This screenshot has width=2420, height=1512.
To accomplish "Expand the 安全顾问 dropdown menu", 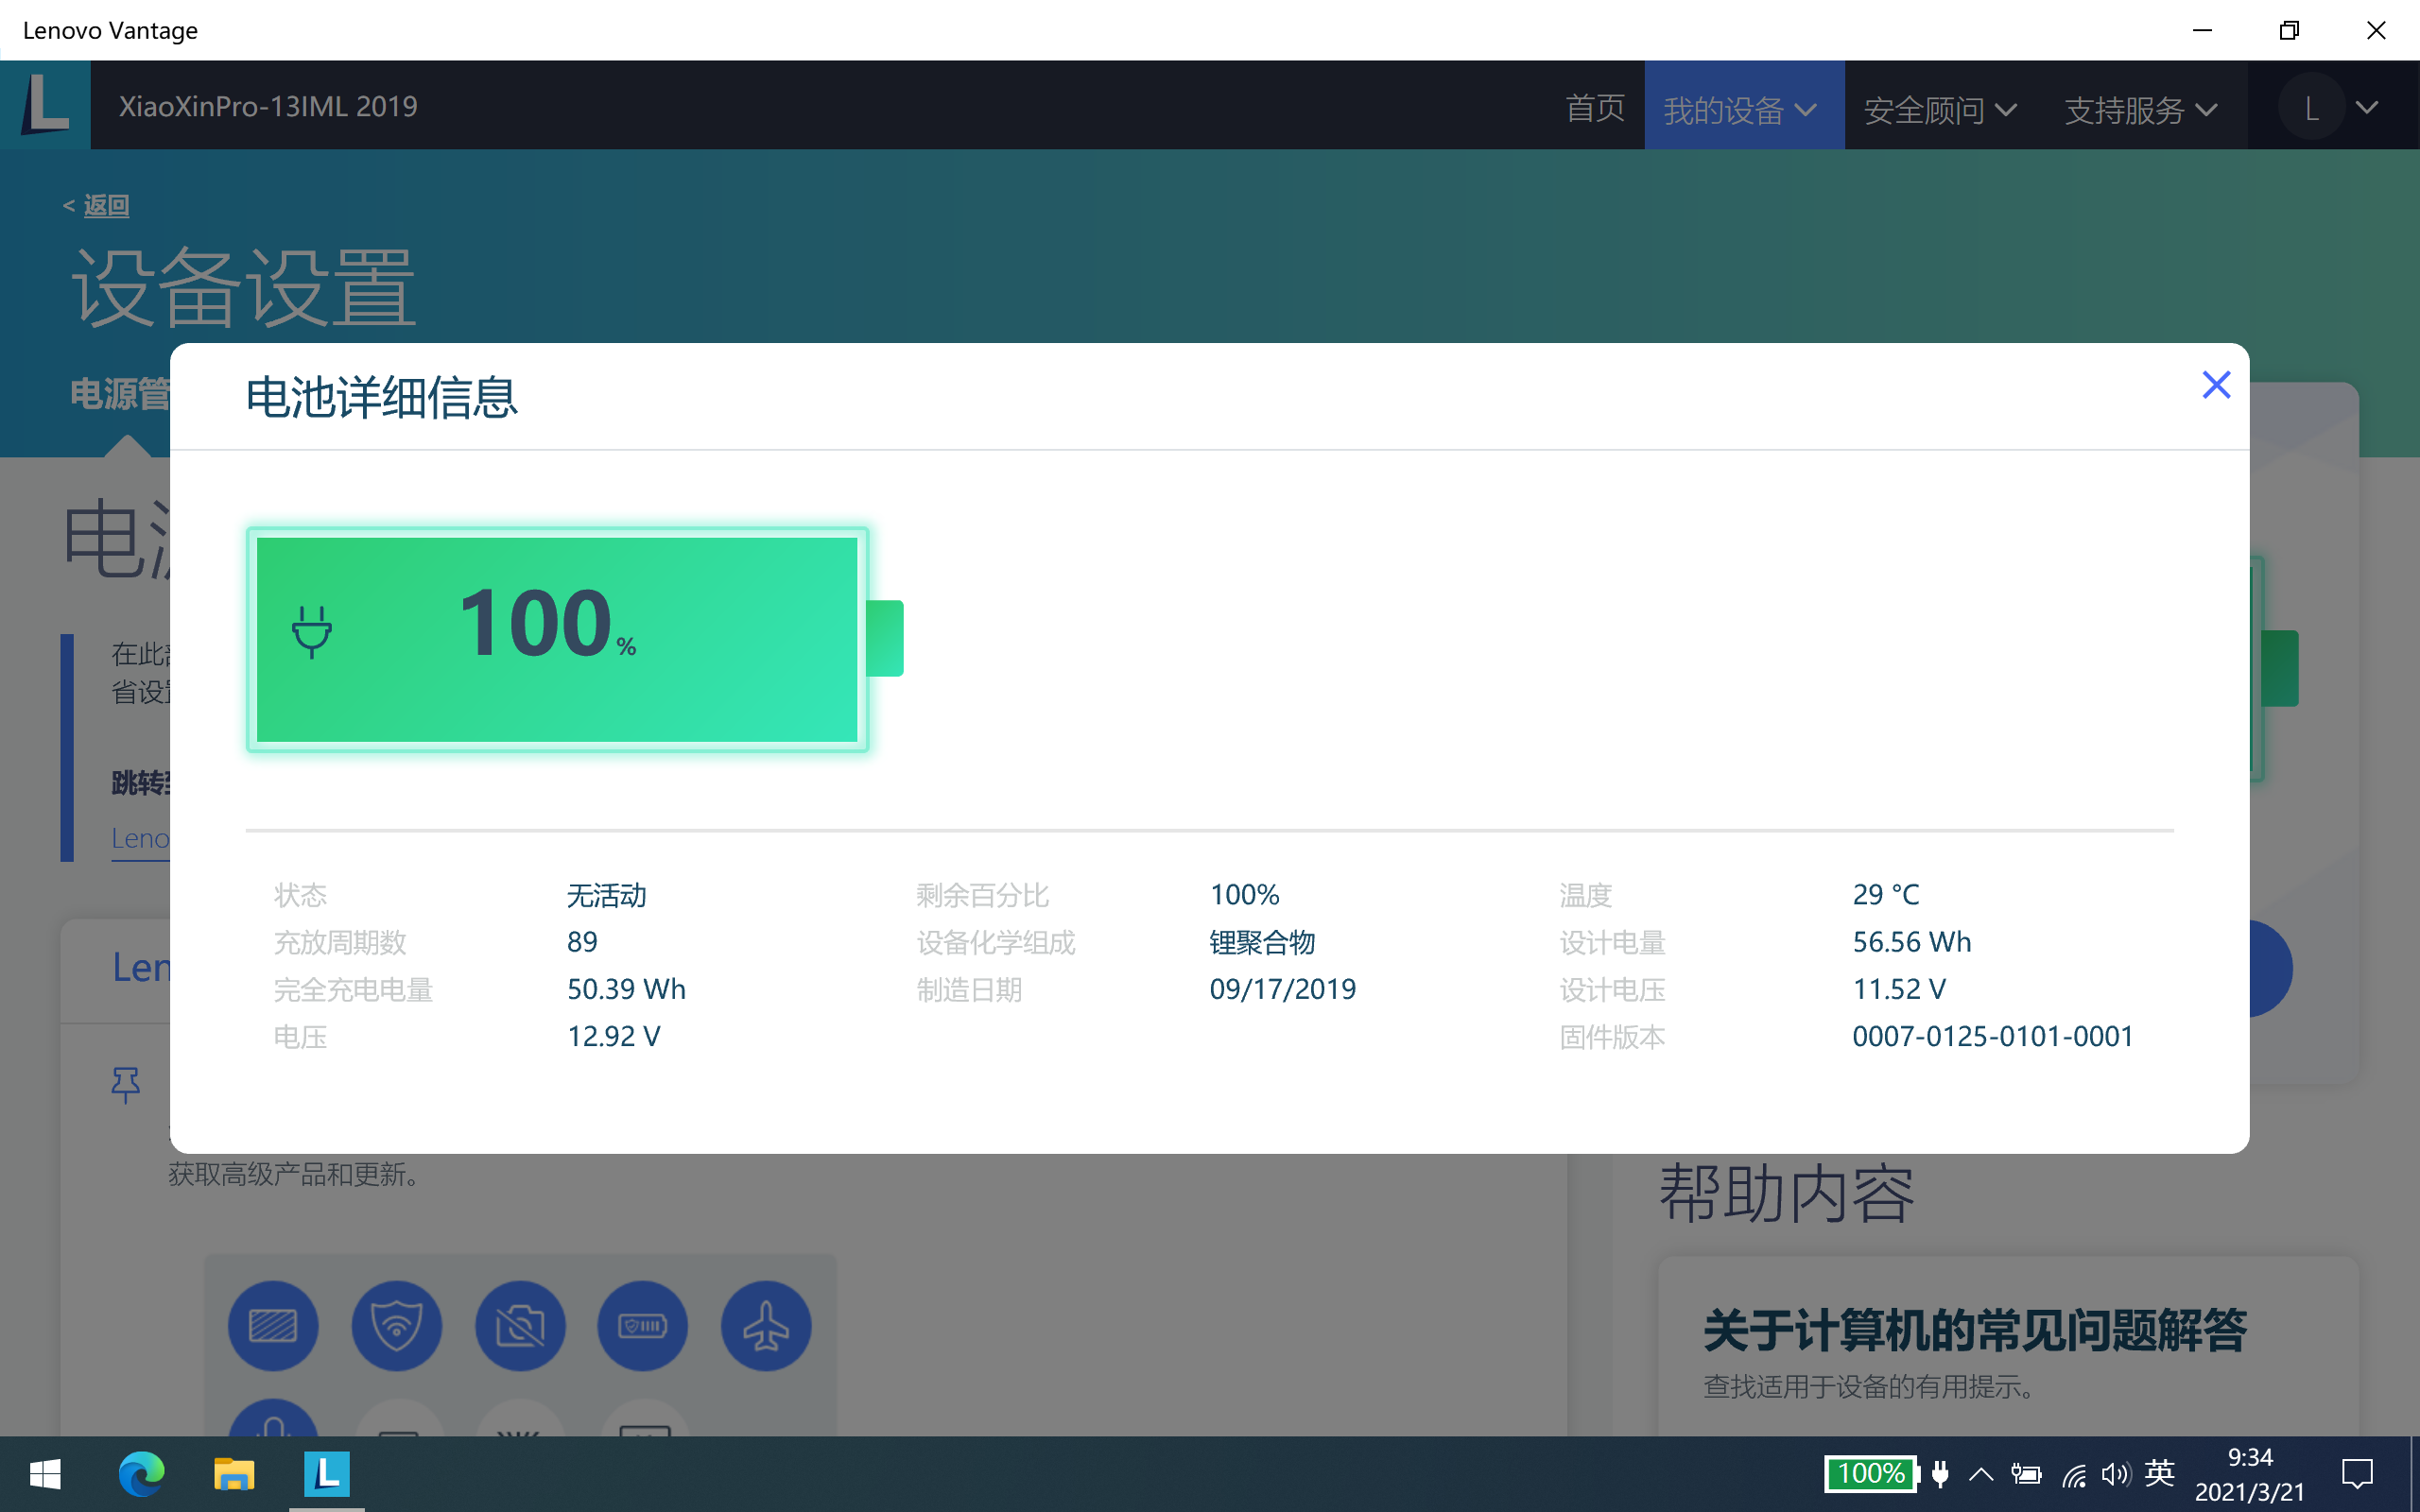I will [1939, 108].
